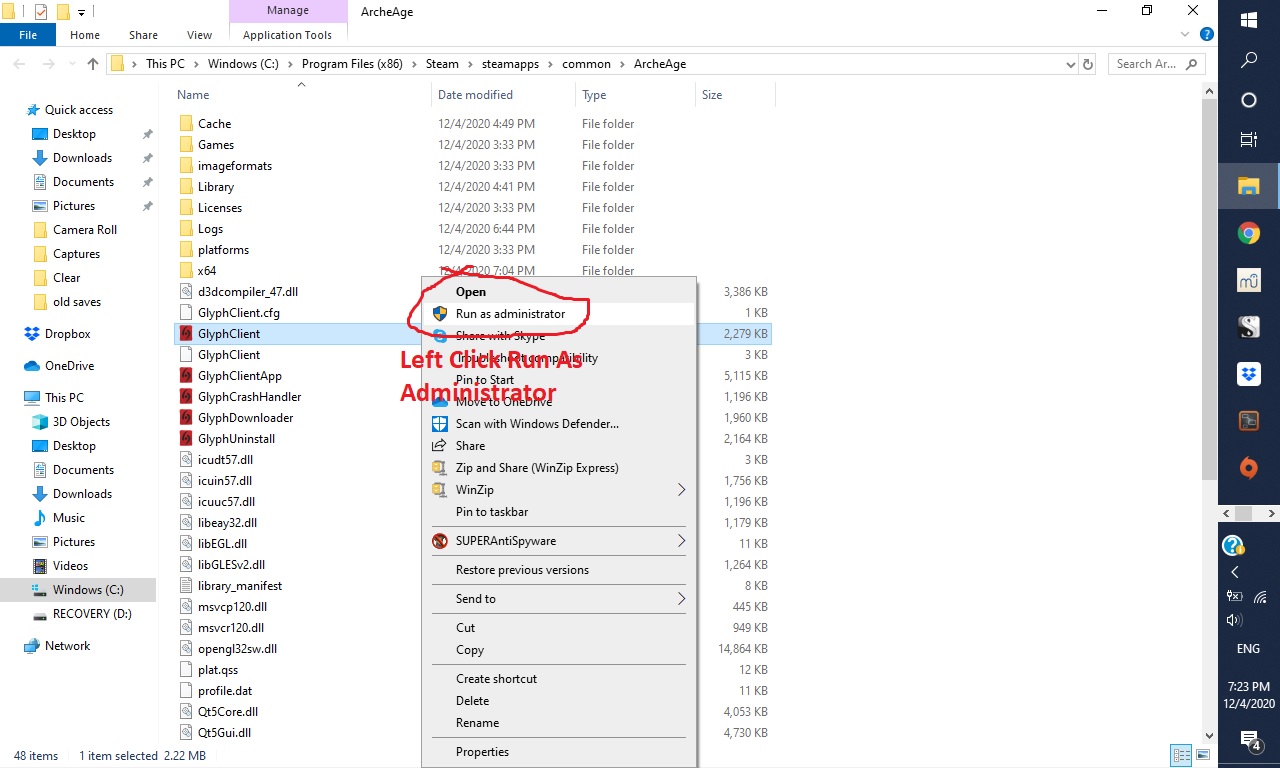Choose Run as administrator
The image size is (1280, 768).
click(x=559, y=314)
